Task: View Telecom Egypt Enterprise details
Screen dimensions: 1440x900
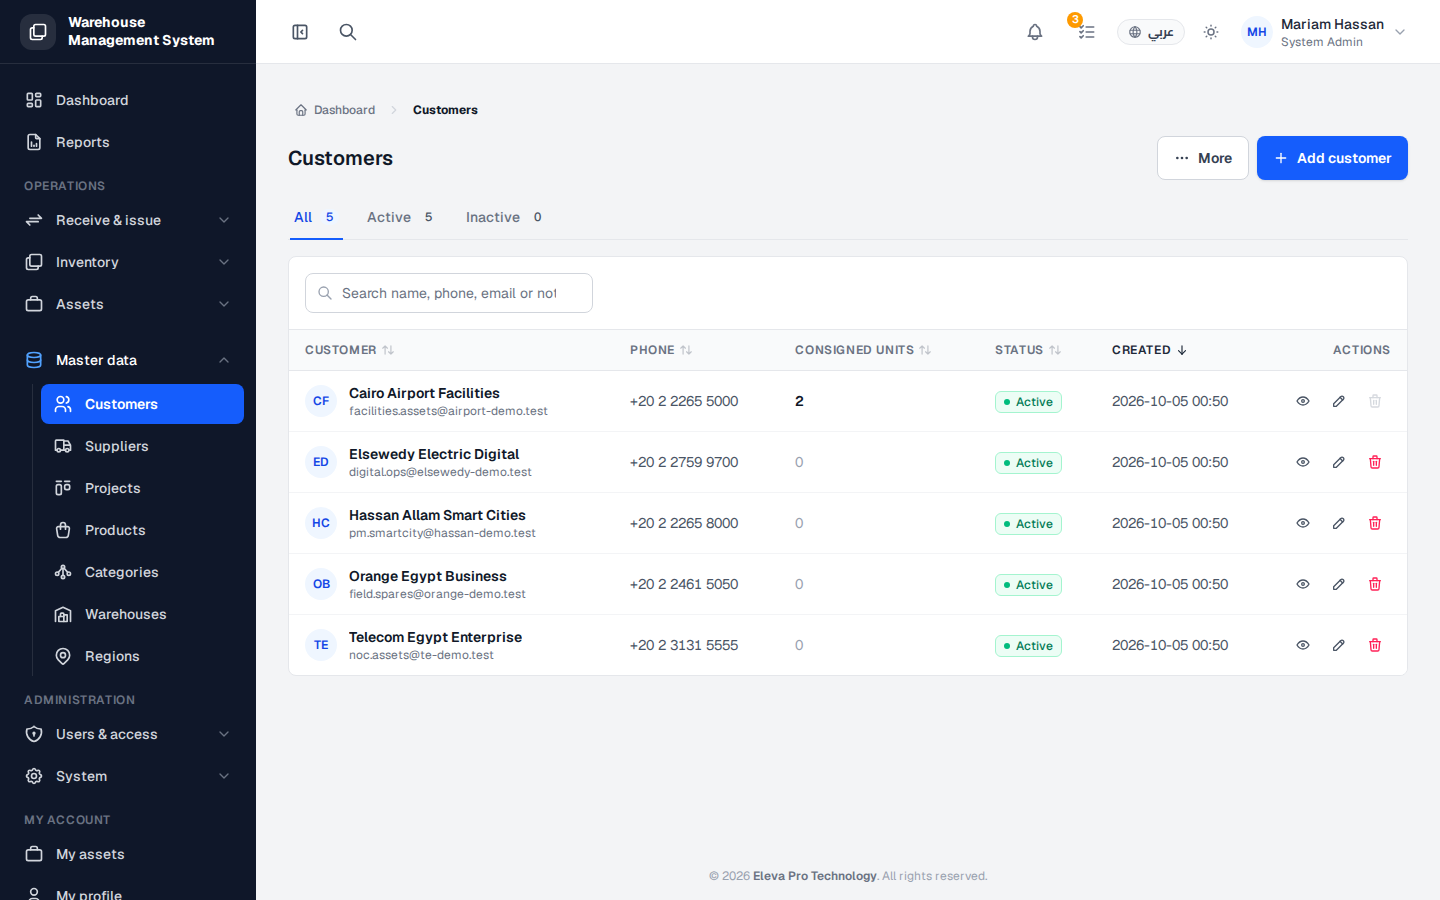Action: (x=1303, y=645)
